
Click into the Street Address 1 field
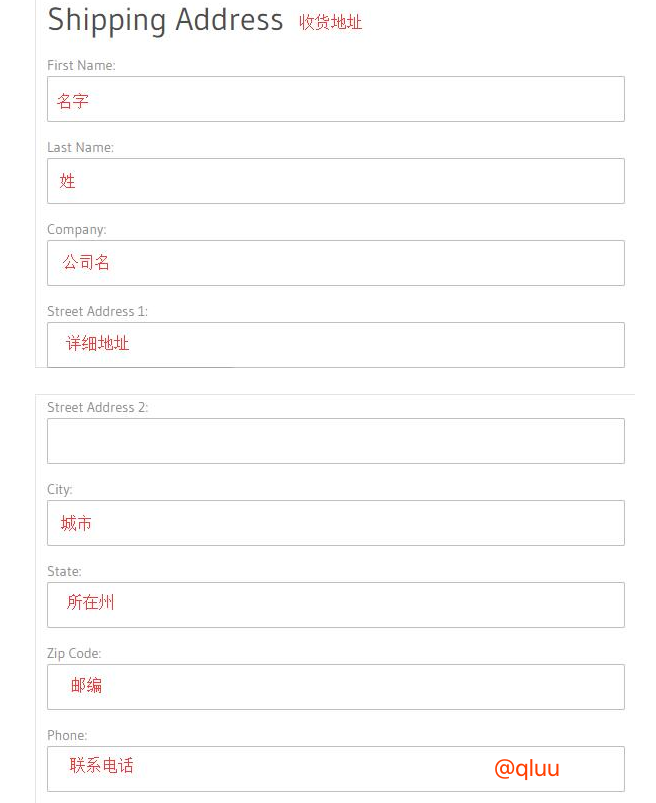tap(335, 345)
